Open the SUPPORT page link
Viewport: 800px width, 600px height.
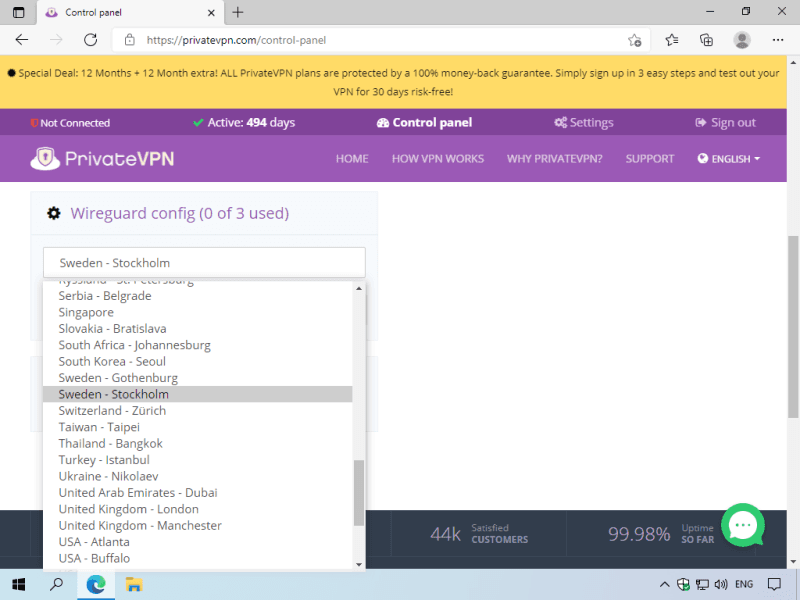650,159
